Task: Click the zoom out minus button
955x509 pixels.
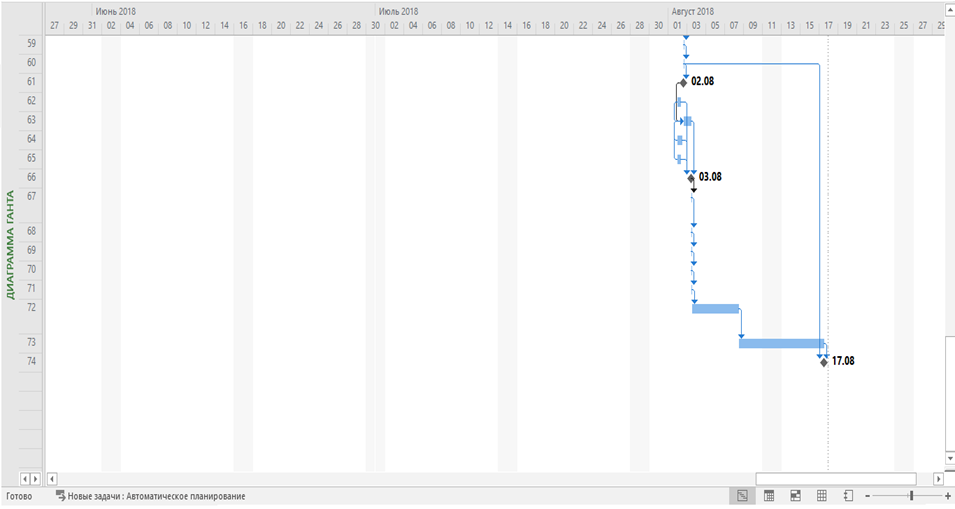Action: pos(868,496)
